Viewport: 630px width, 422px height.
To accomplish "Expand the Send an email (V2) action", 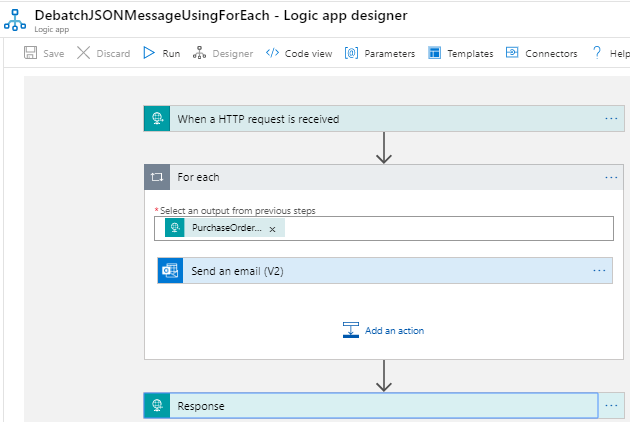I will click(x=385, y=270).
